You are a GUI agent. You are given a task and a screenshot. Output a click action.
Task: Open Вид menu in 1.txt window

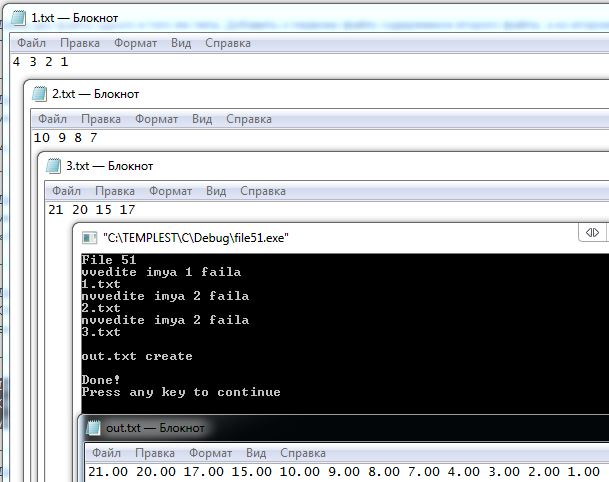coord(181,43)
